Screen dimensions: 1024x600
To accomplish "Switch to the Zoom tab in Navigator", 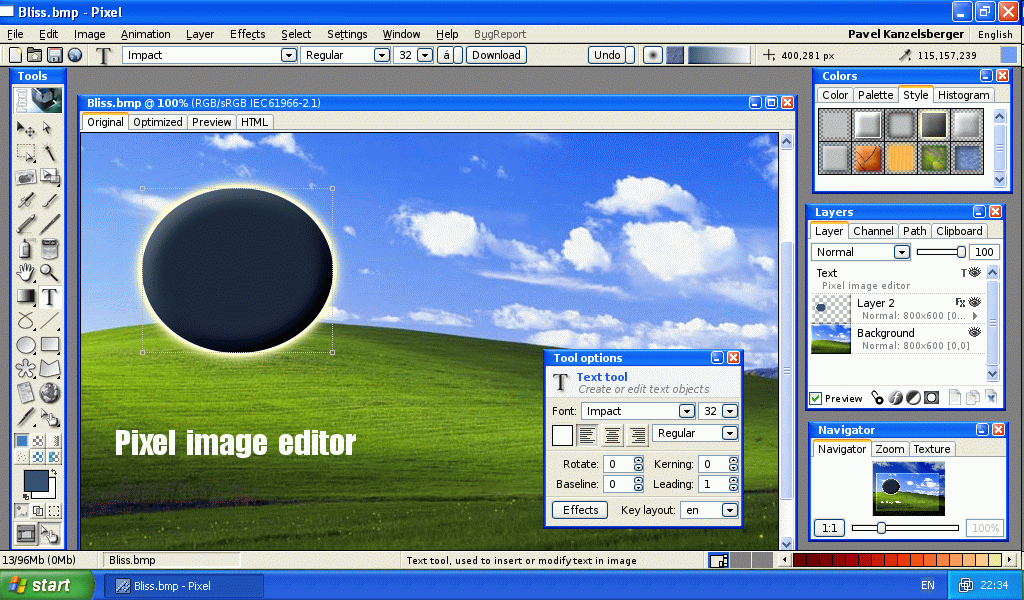I will [x=890, y=449].
